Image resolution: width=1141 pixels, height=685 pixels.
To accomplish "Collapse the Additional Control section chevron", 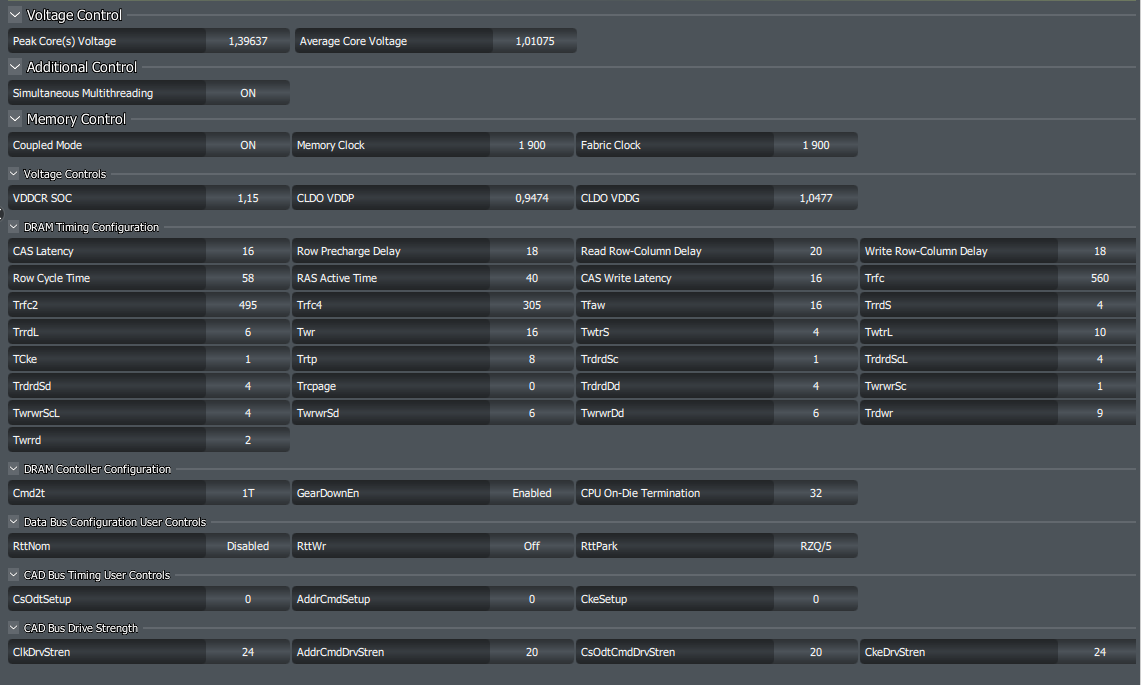I will point(14,67).
